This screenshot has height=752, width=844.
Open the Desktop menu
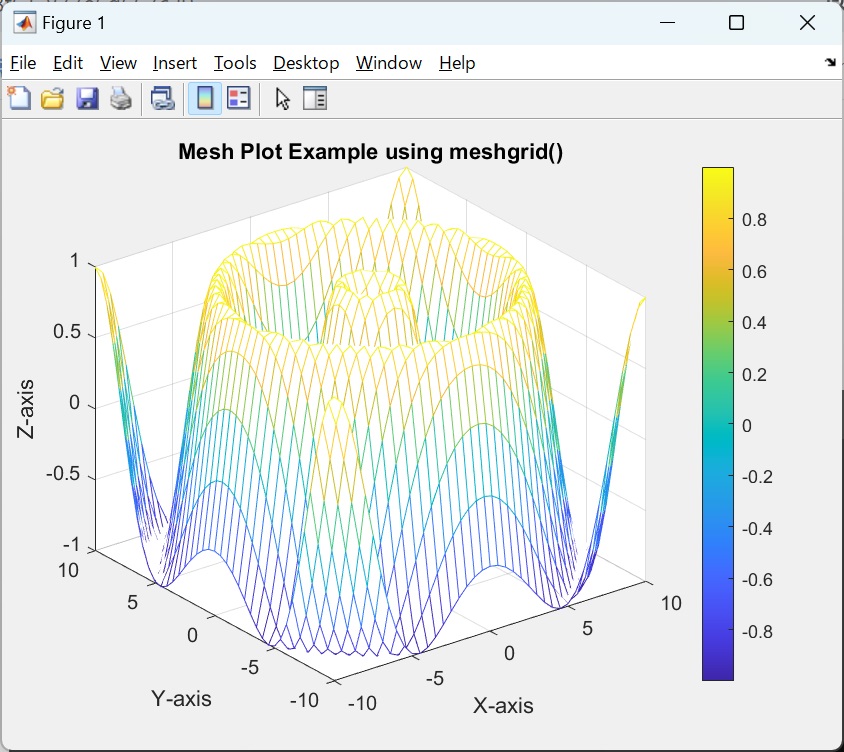pyautogui.click(x=306, y=63)
